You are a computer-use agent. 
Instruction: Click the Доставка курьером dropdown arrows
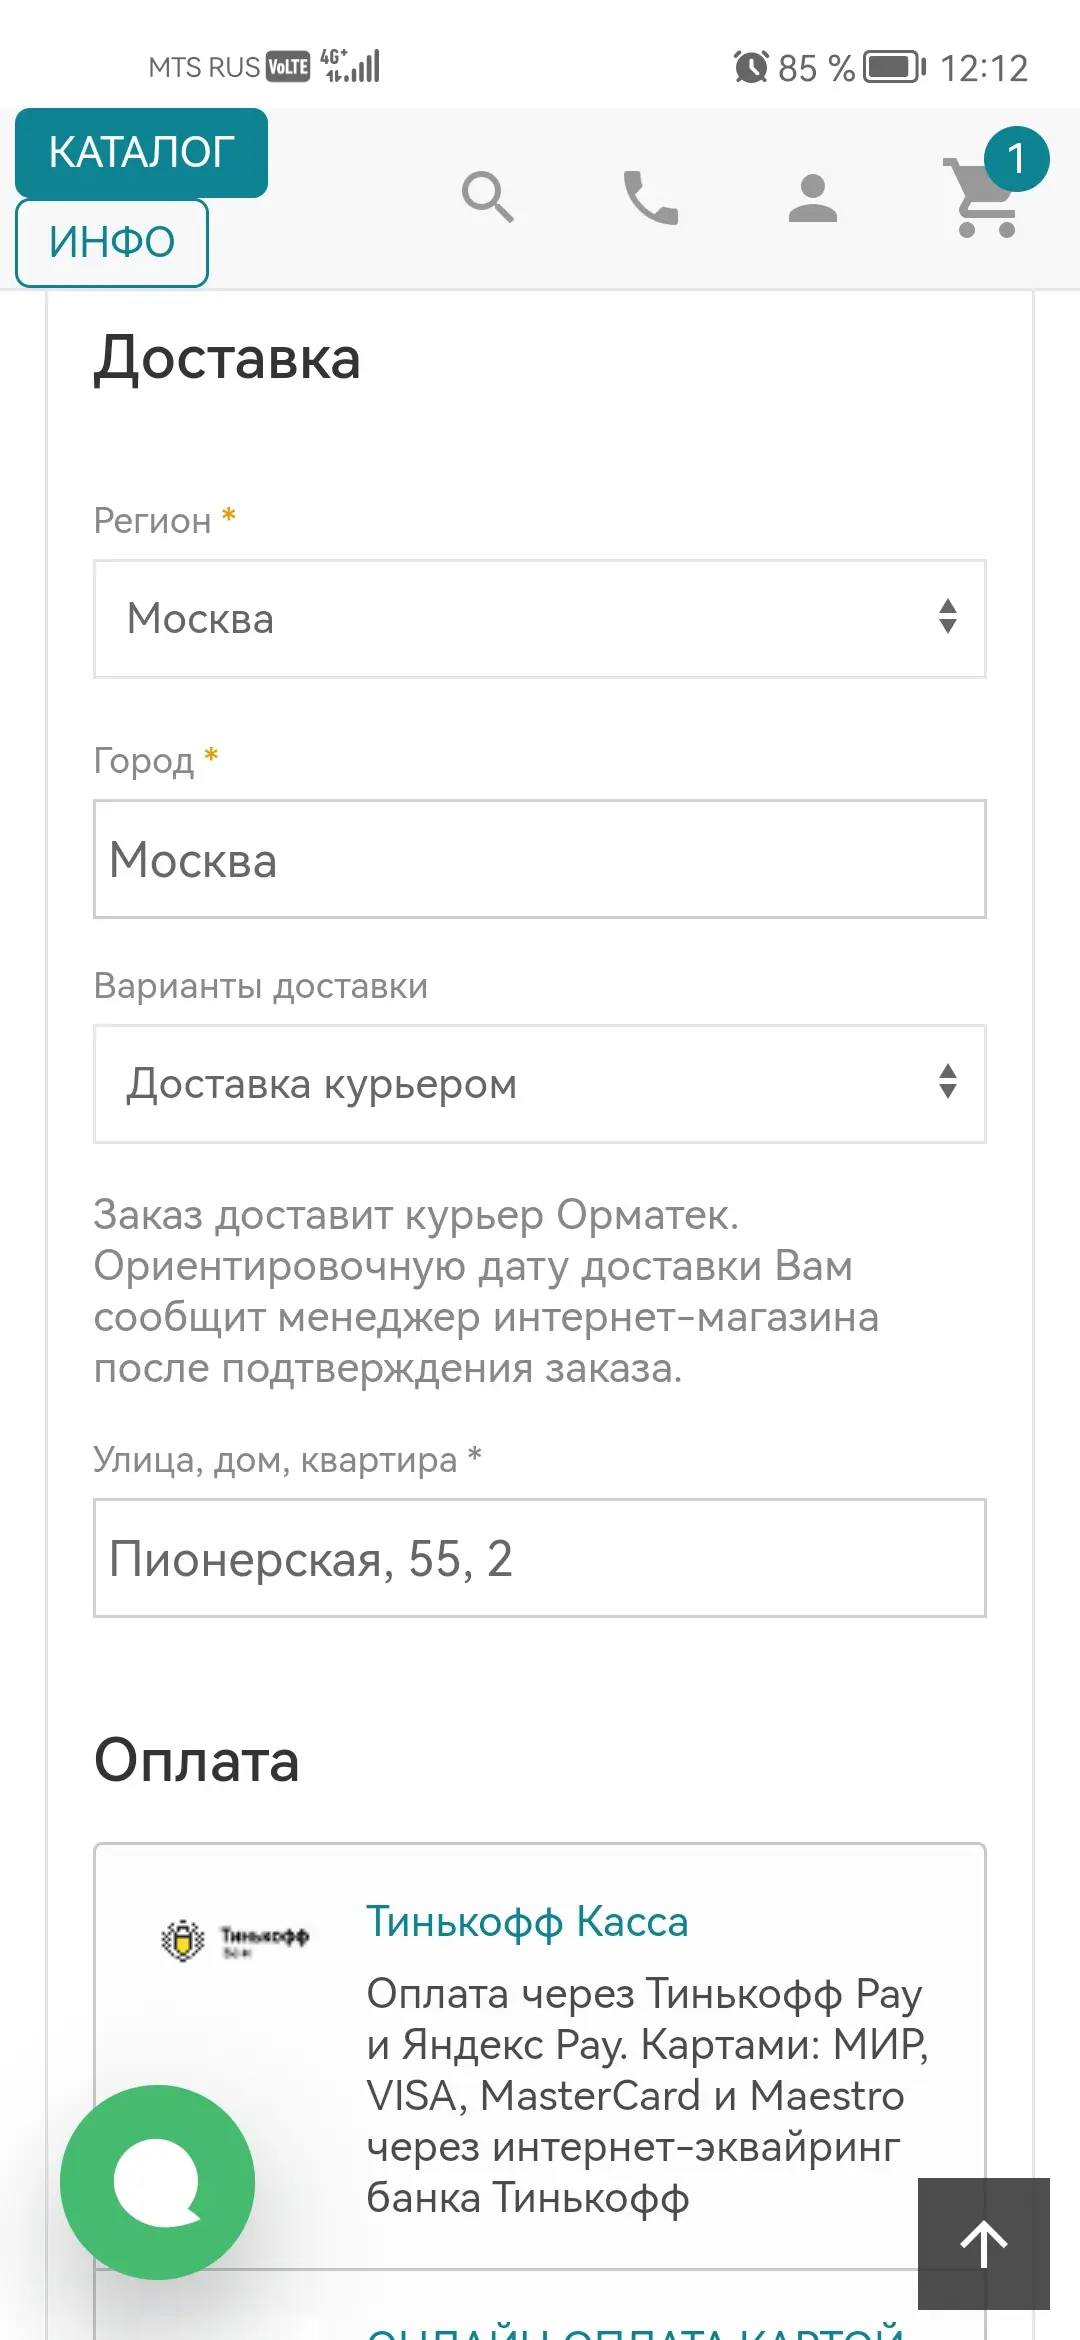947,1082
